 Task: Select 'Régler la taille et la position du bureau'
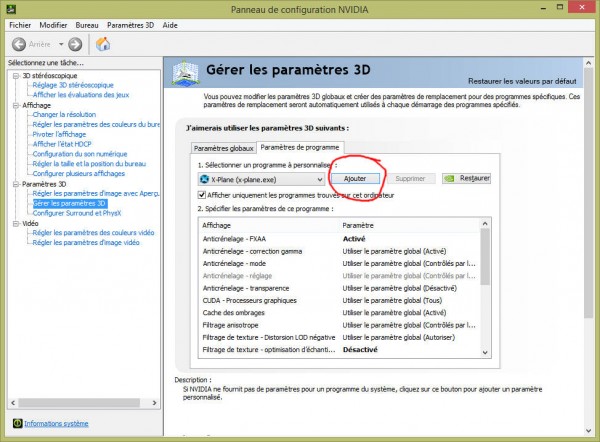(89, 164)
